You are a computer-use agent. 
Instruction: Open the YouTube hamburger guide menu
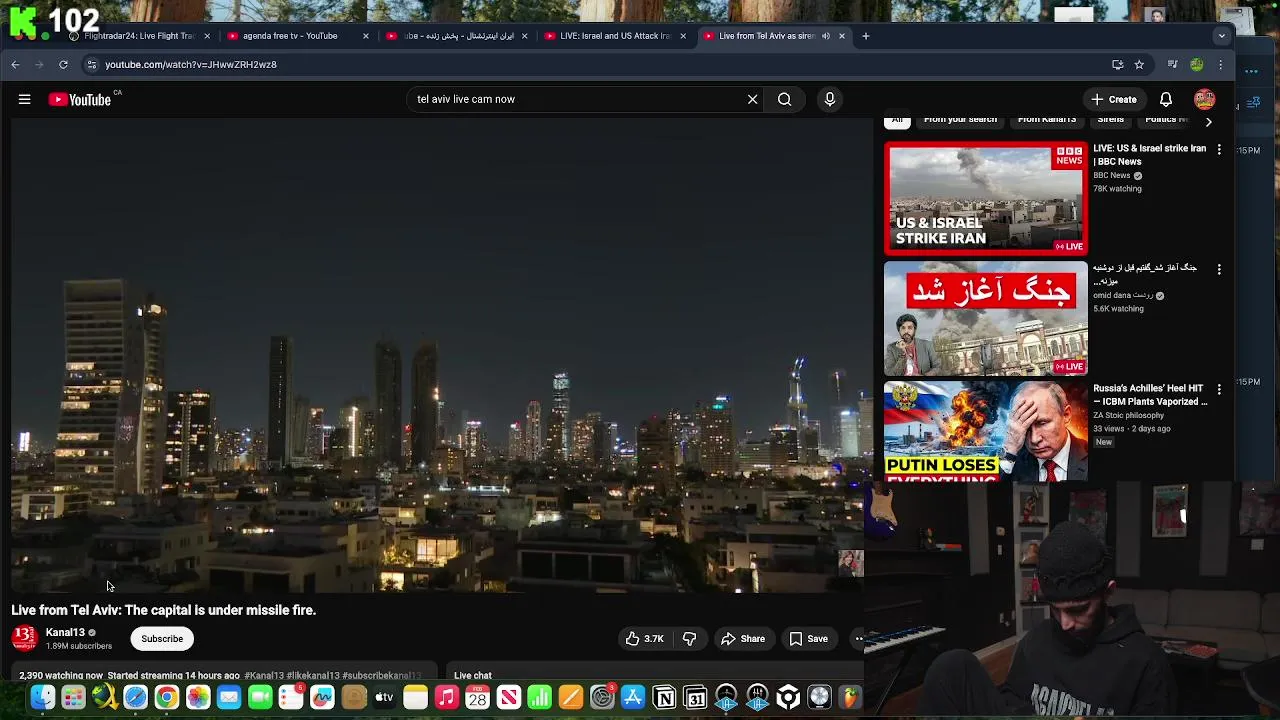(x=25, y=99)
